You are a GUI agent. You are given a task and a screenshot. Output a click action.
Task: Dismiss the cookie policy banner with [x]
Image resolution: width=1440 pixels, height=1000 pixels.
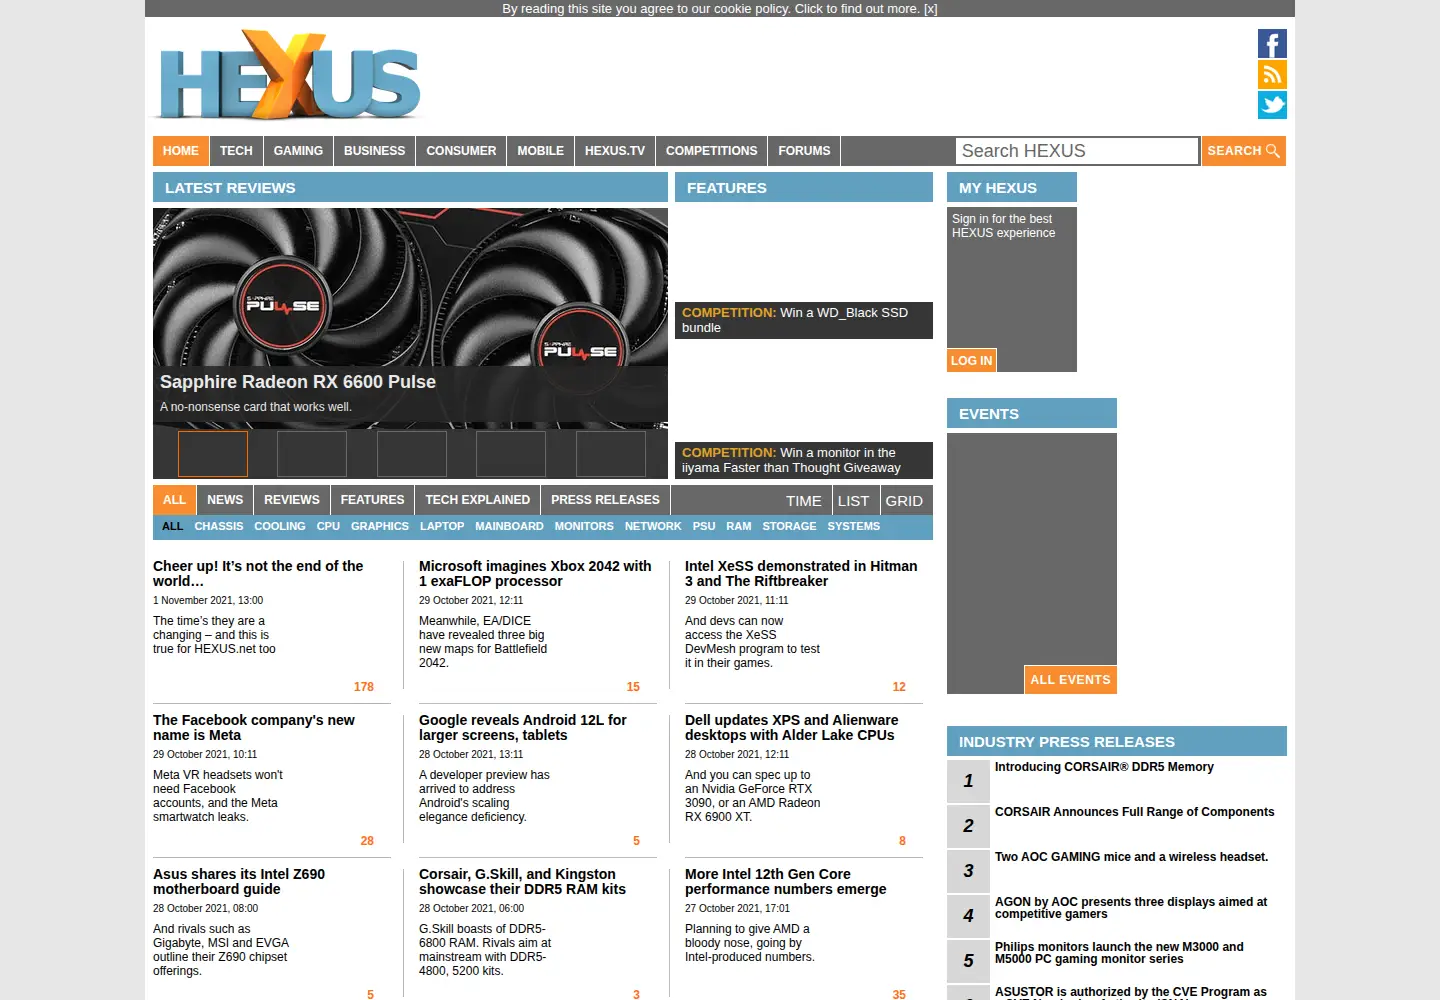(931, 9)
